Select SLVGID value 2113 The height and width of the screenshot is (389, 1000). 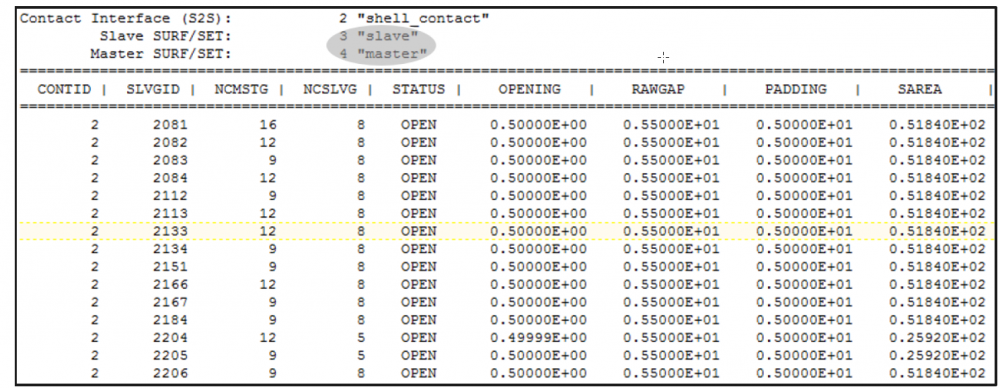click(170, 213)
